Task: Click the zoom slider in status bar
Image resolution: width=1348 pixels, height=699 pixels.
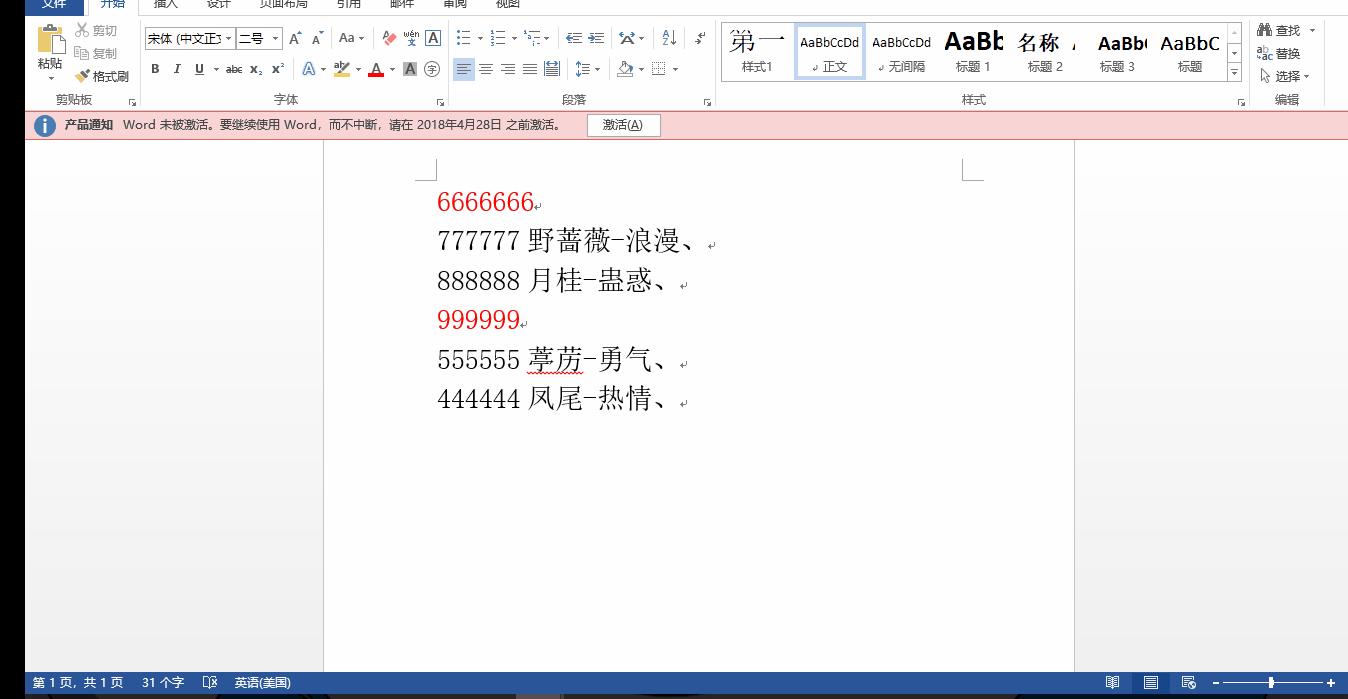Action: (x=1271, y=683)
